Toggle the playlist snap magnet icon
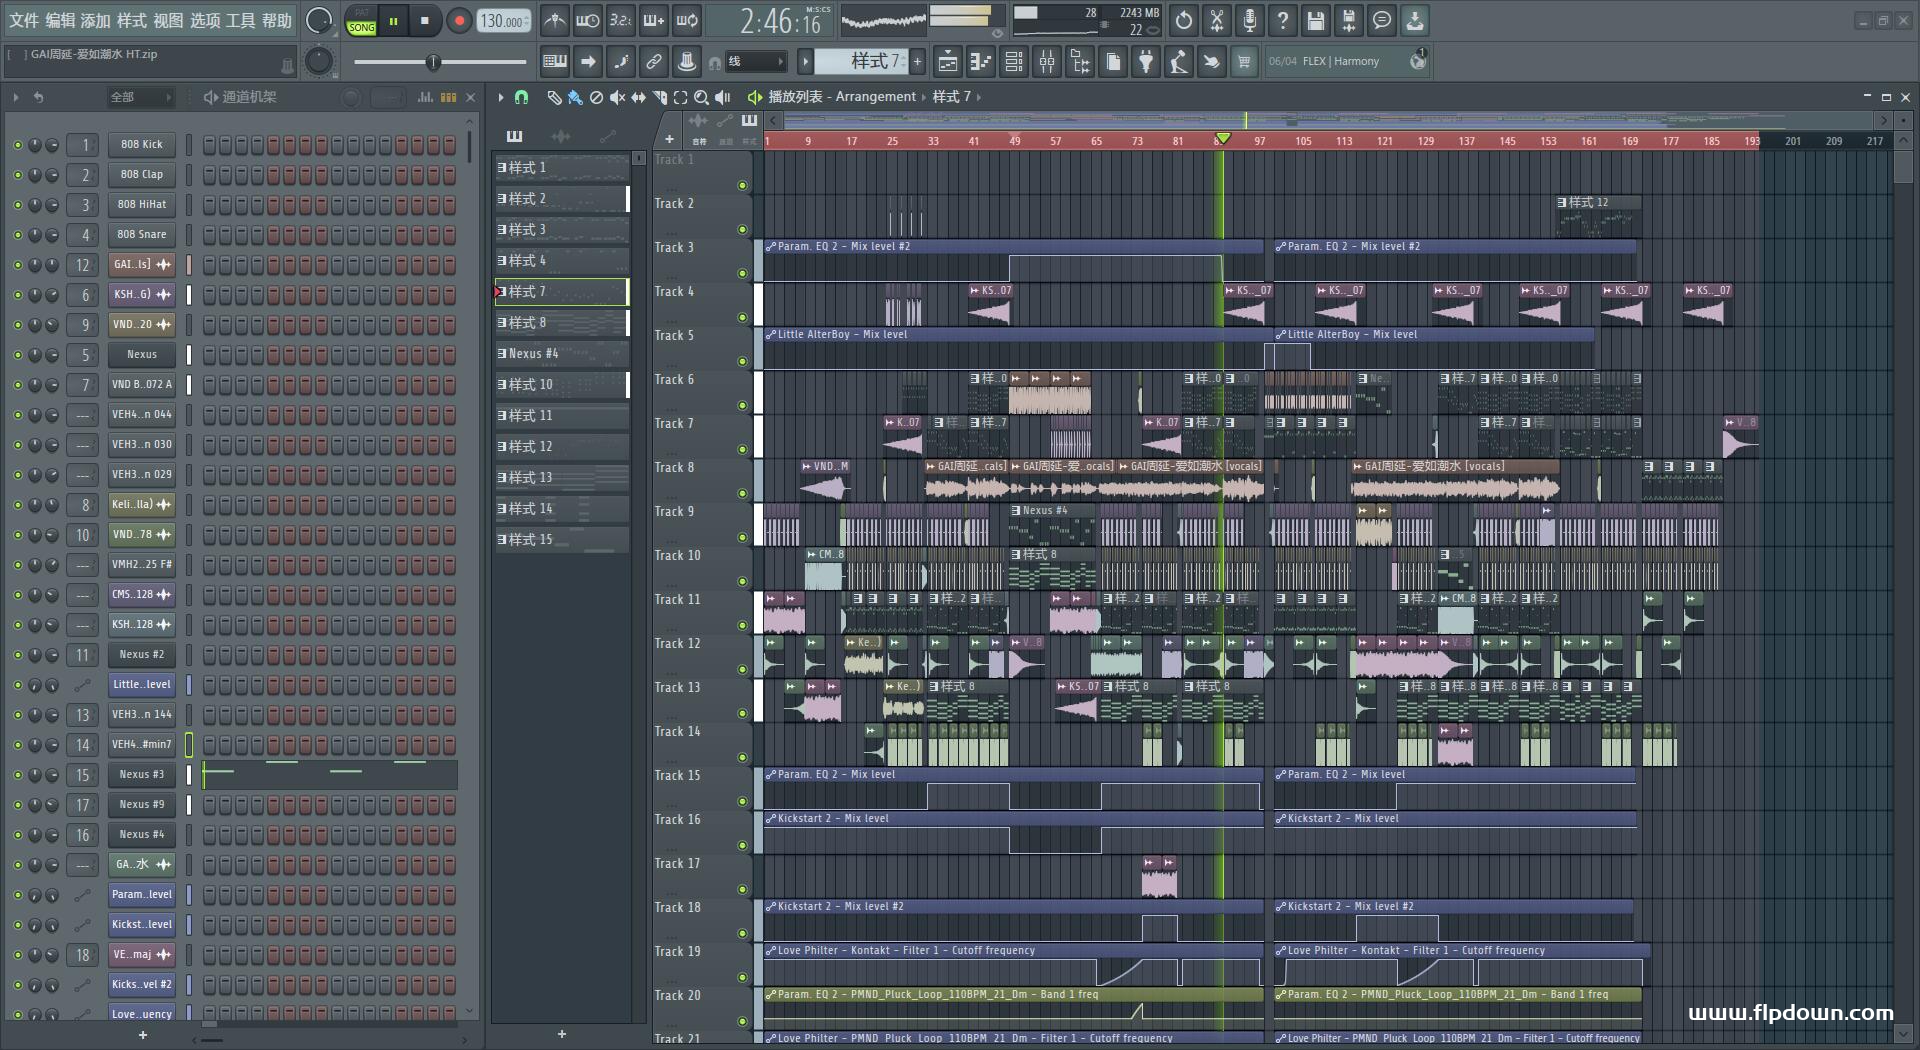1920x1050 pixels. (521, 97)
